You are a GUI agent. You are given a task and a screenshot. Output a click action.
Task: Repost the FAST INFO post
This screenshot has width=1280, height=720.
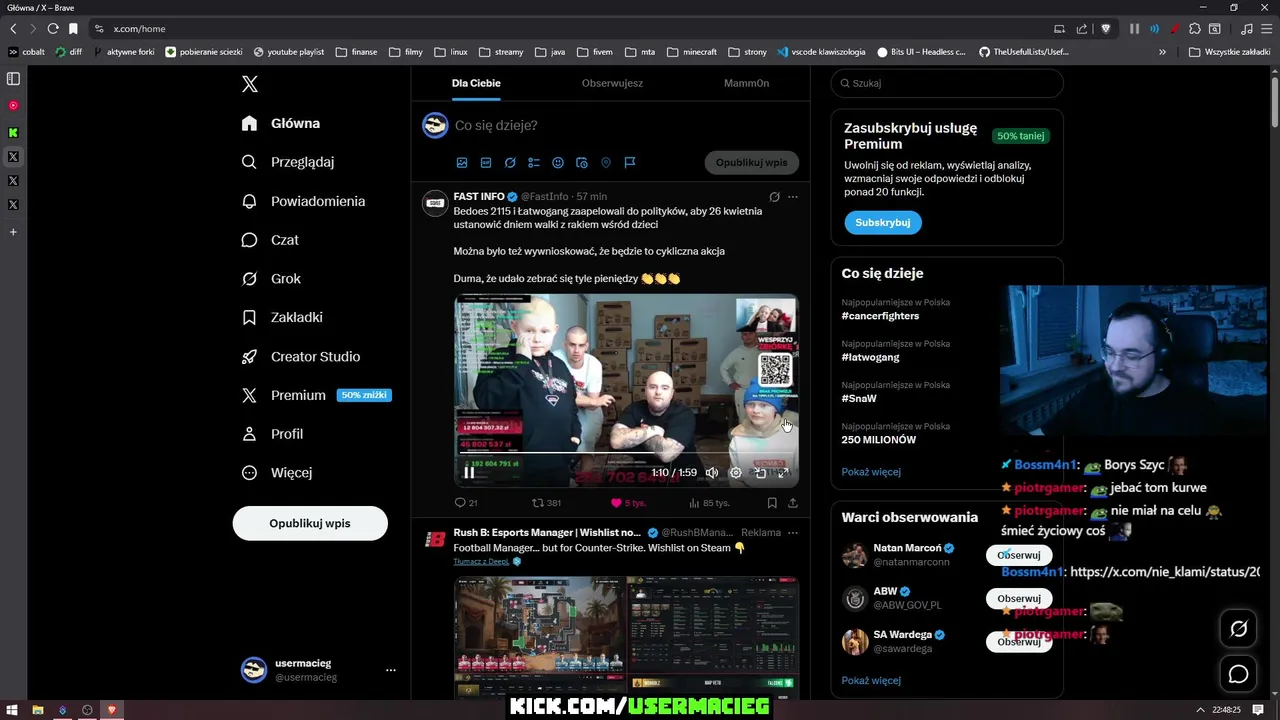546,503
